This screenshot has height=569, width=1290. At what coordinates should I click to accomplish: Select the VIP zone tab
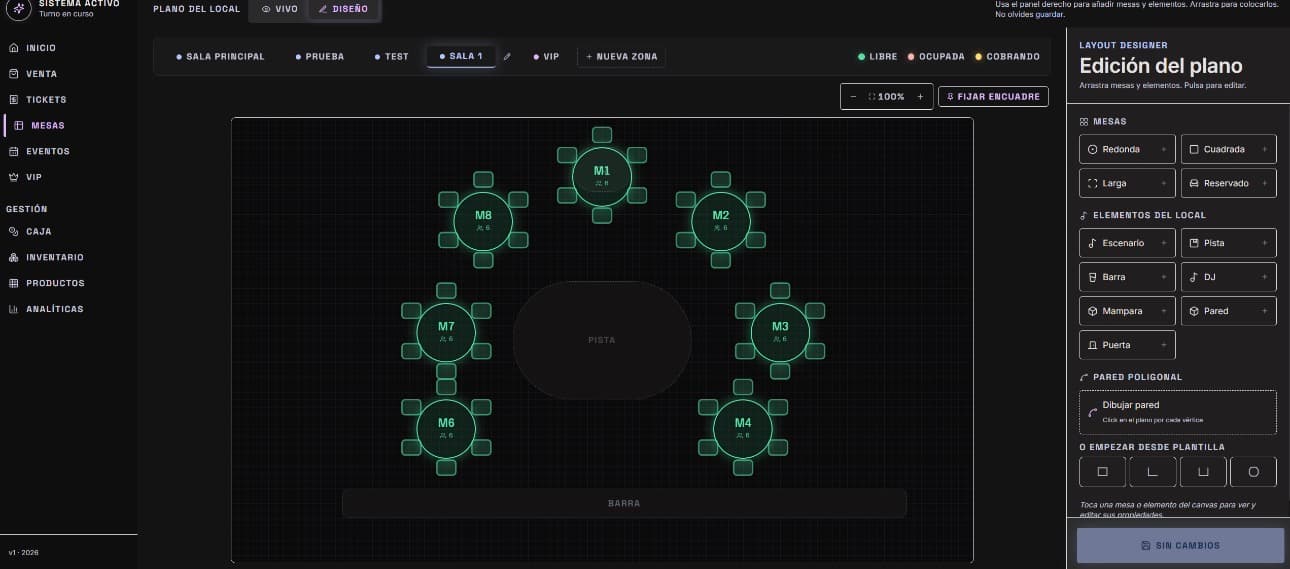pos(546,57)
